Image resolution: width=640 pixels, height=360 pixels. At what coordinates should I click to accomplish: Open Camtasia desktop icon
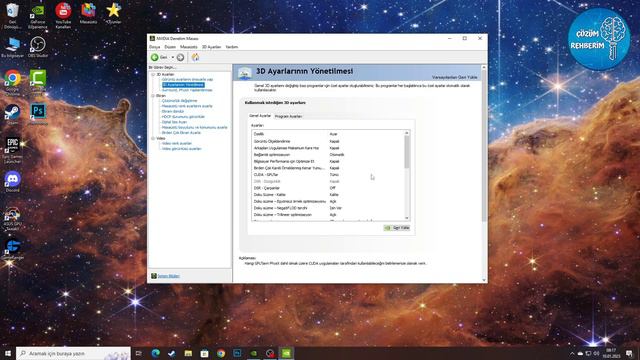coord(38,82)
